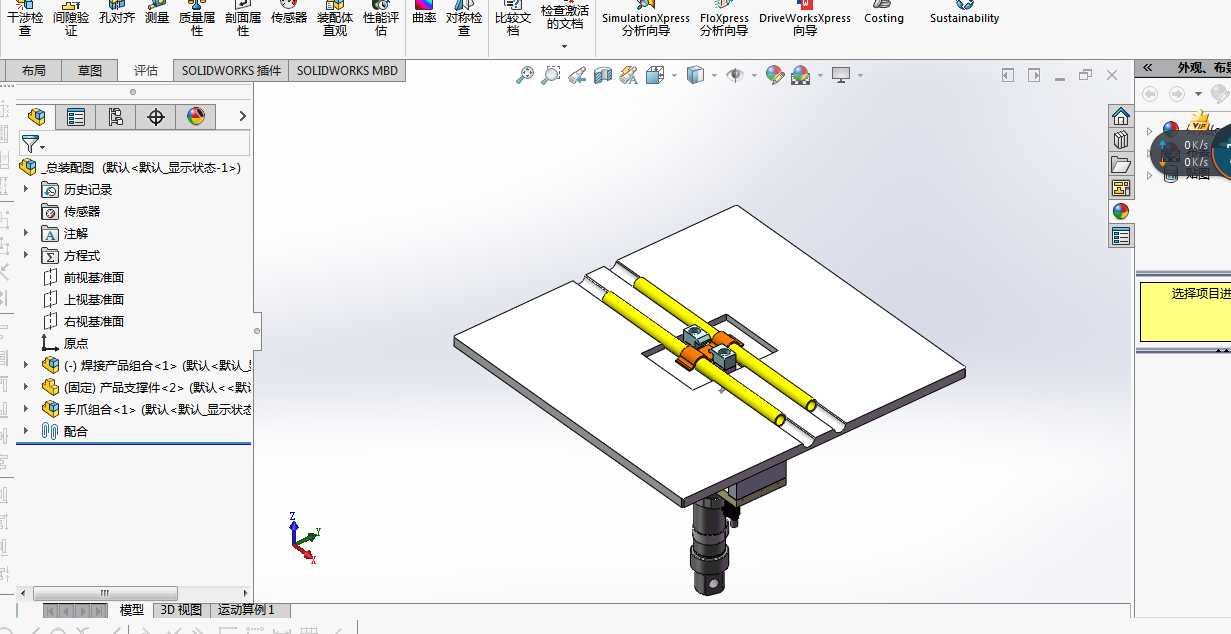
Task: Expand the 配合 mates folder
Action: [x=26, y=431]
